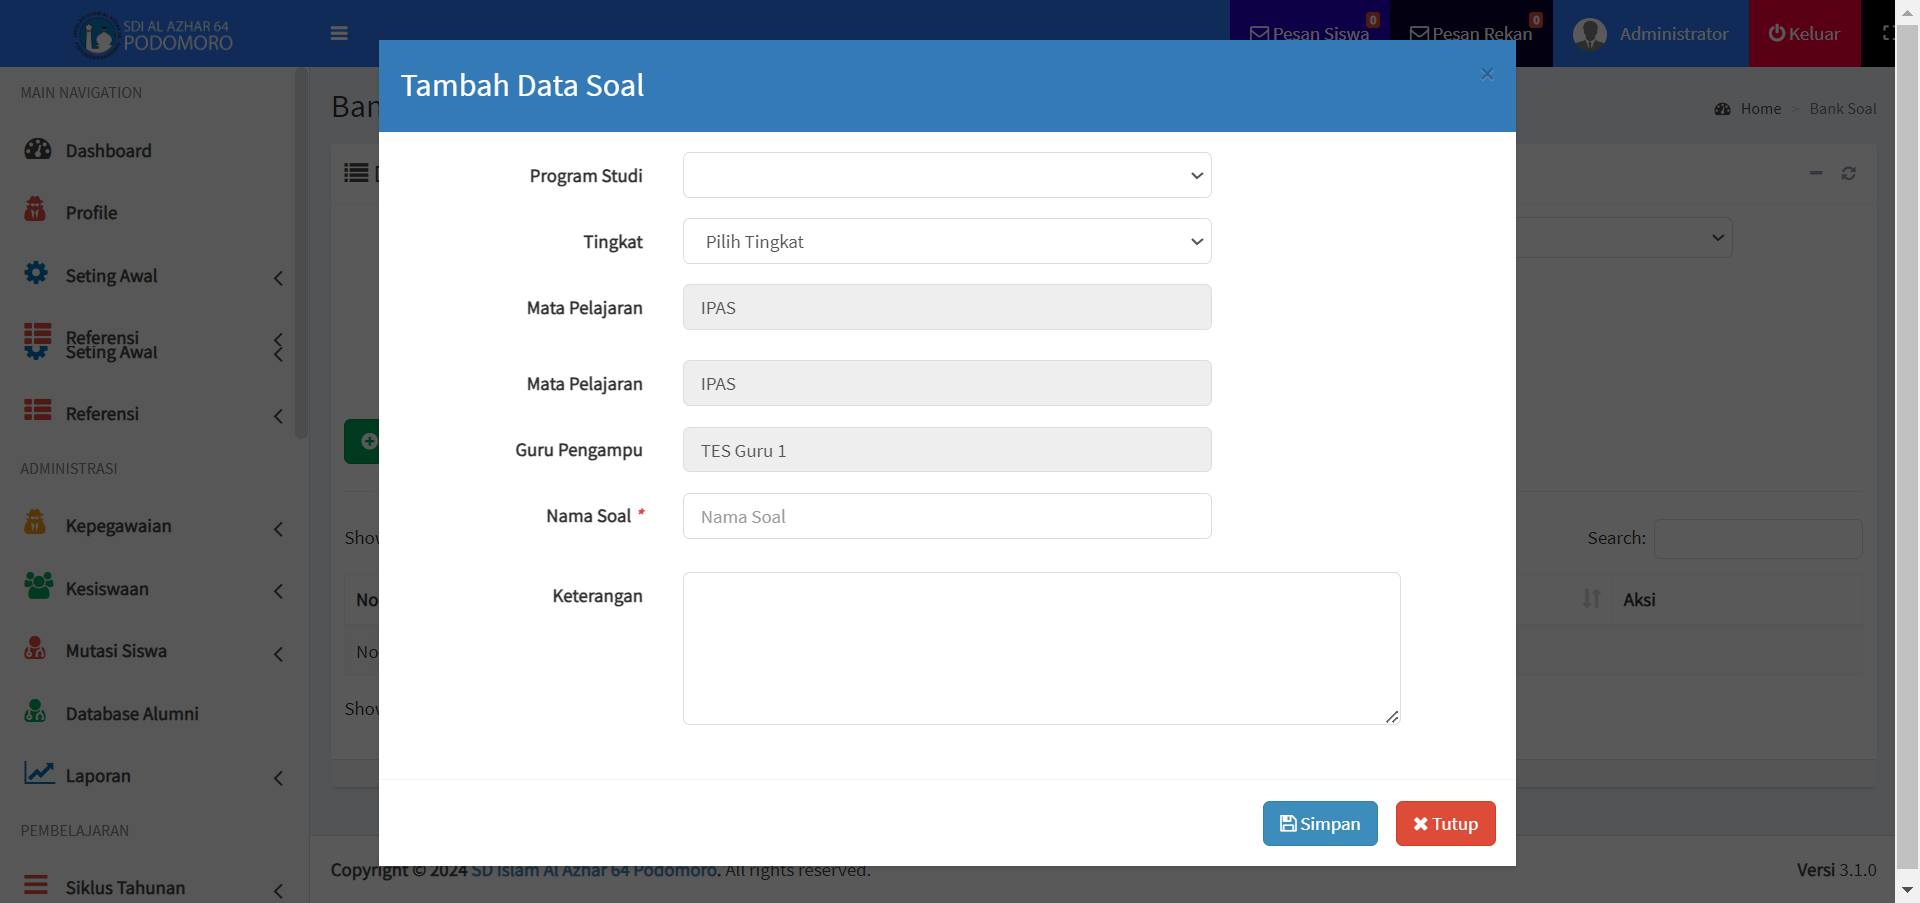Toggle sidebar with hamburger menu icon
Screen dimensions: 1920x903
tap(339, 33)
